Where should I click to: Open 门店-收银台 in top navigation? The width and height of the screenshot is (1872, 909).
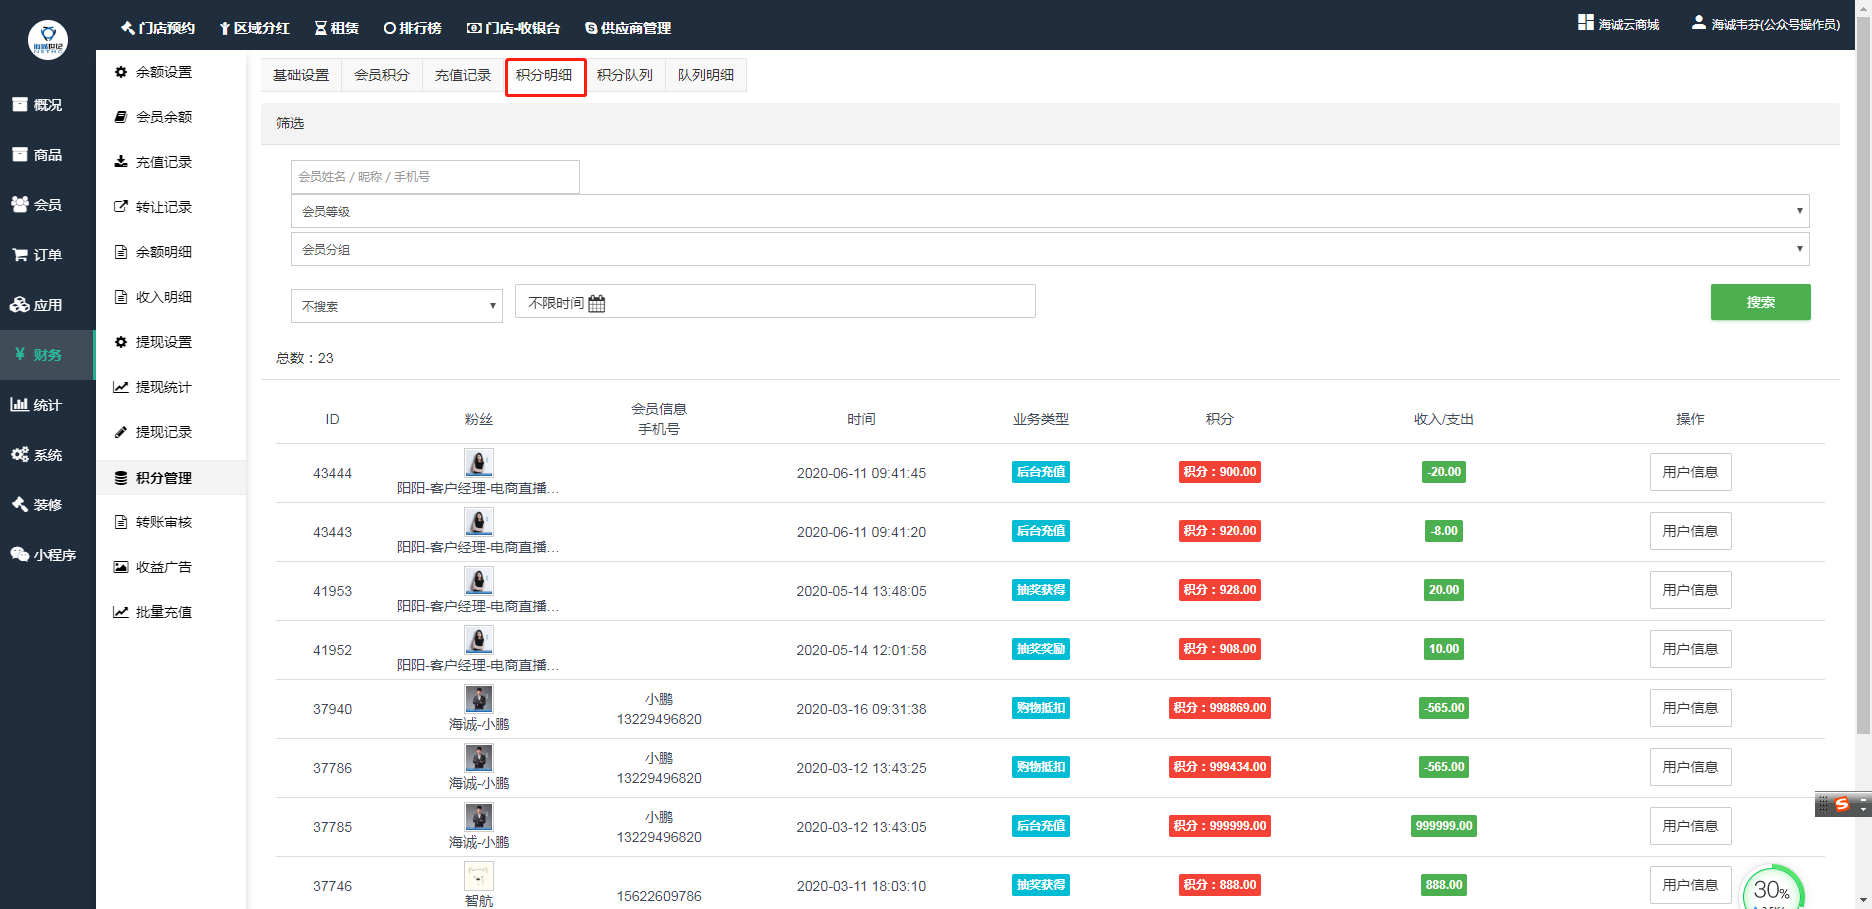(x=513, y=28)
